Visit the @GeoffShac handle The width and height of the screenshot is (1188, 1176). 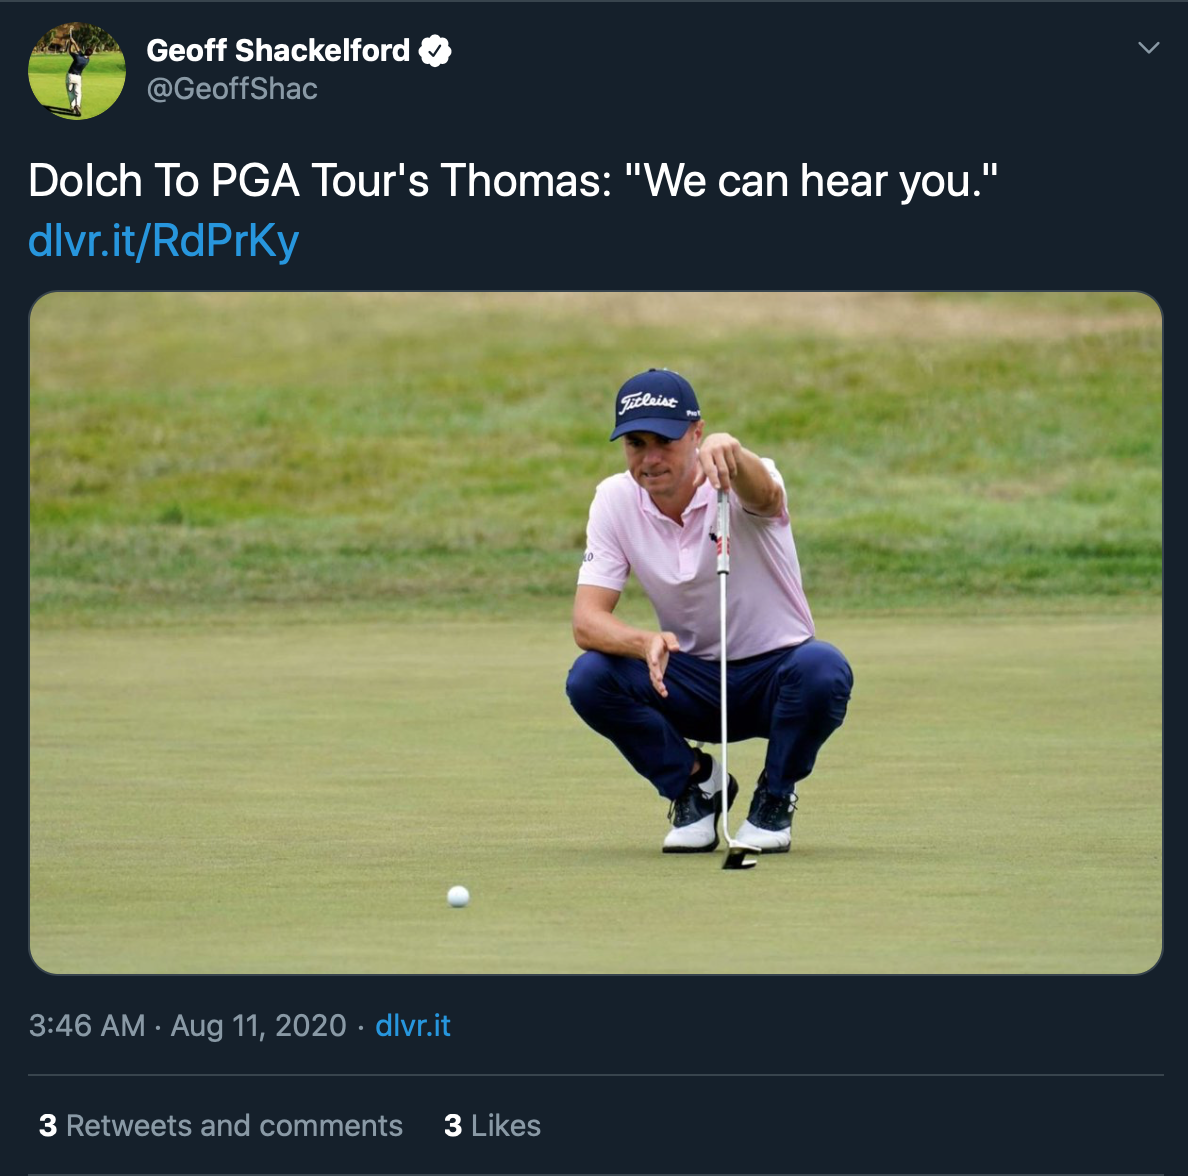tap(232, 89)
